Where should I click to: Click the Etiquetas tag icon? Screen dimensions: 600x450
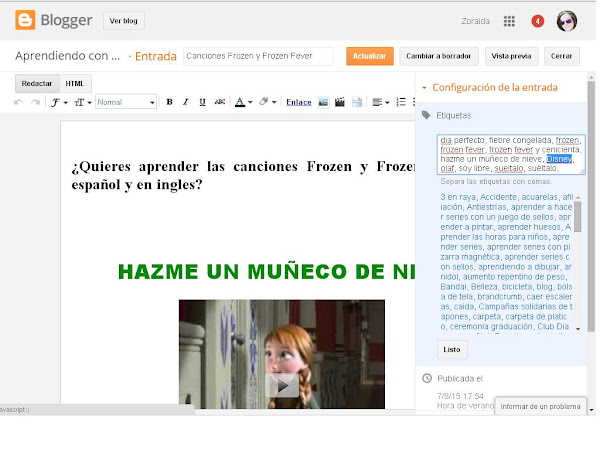(426, 115)
